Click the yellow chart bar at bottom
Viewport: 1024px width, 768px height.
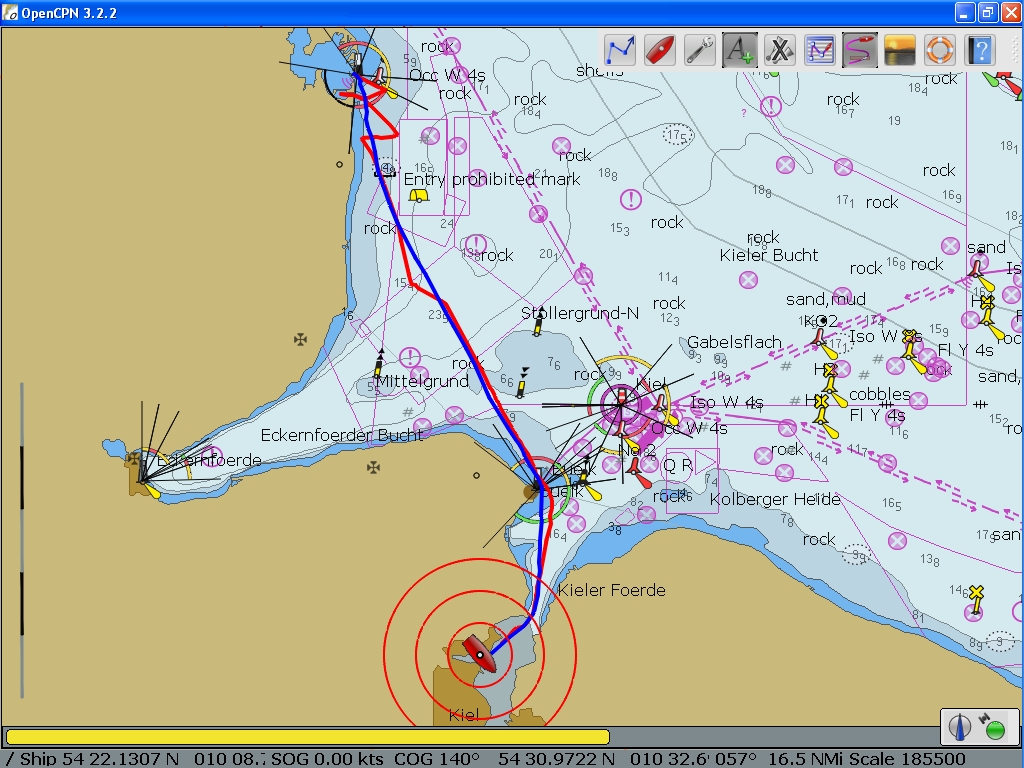click(x=308, y=737)
